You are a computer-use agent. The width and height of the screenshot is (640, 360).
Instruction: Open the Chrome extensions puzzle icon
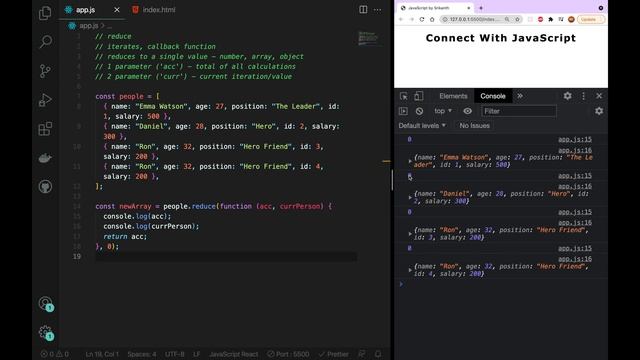pyautogui.click(x=551, y=19)
